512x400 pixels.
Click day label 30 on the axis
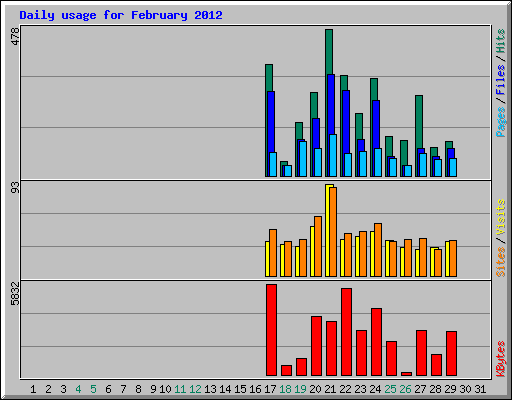coord(465,389)
